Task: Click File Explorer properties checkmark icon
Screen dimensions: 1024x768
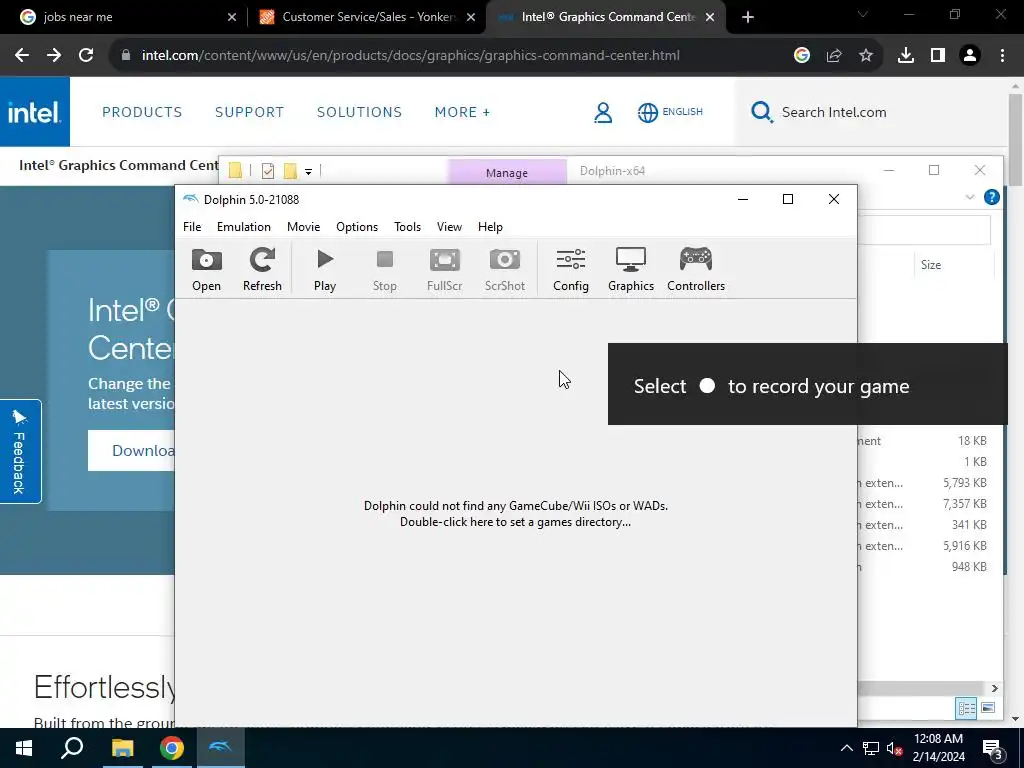Action: click(268, 171)
